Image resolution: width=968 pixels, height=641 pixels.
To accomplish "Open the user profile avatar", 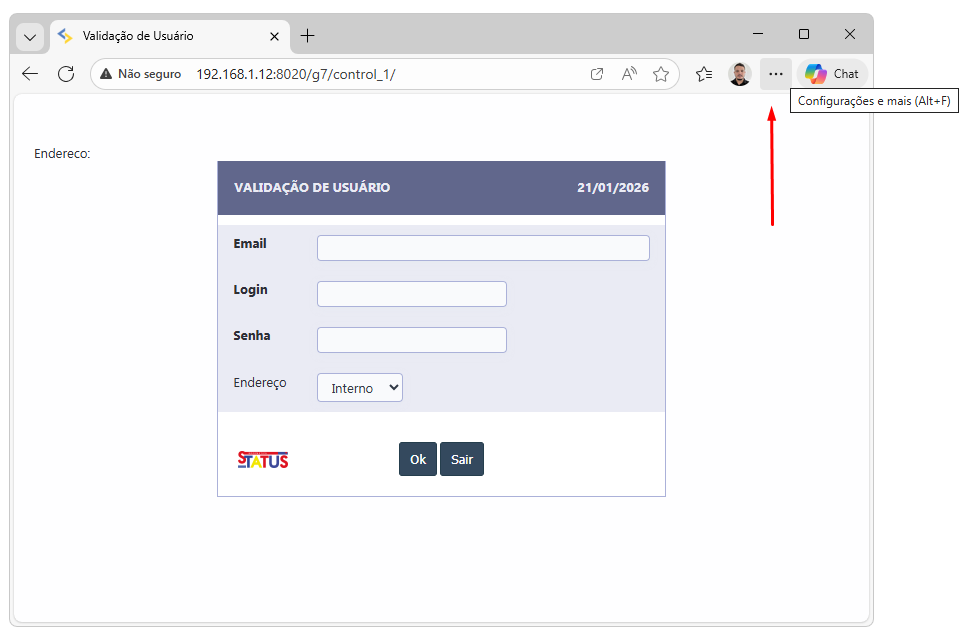I will (739, 74).
